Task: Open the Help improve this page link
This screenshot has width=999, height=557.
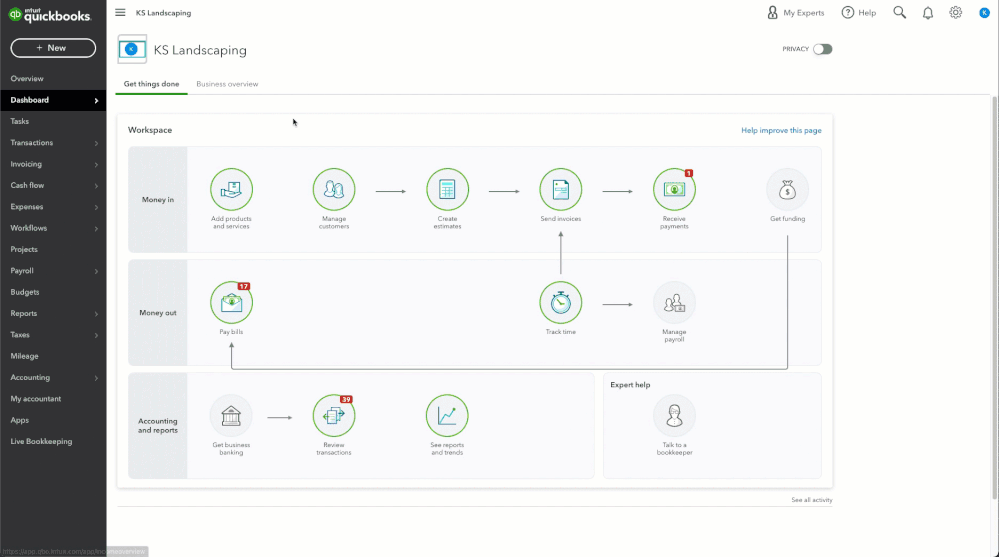Action: 781,131
